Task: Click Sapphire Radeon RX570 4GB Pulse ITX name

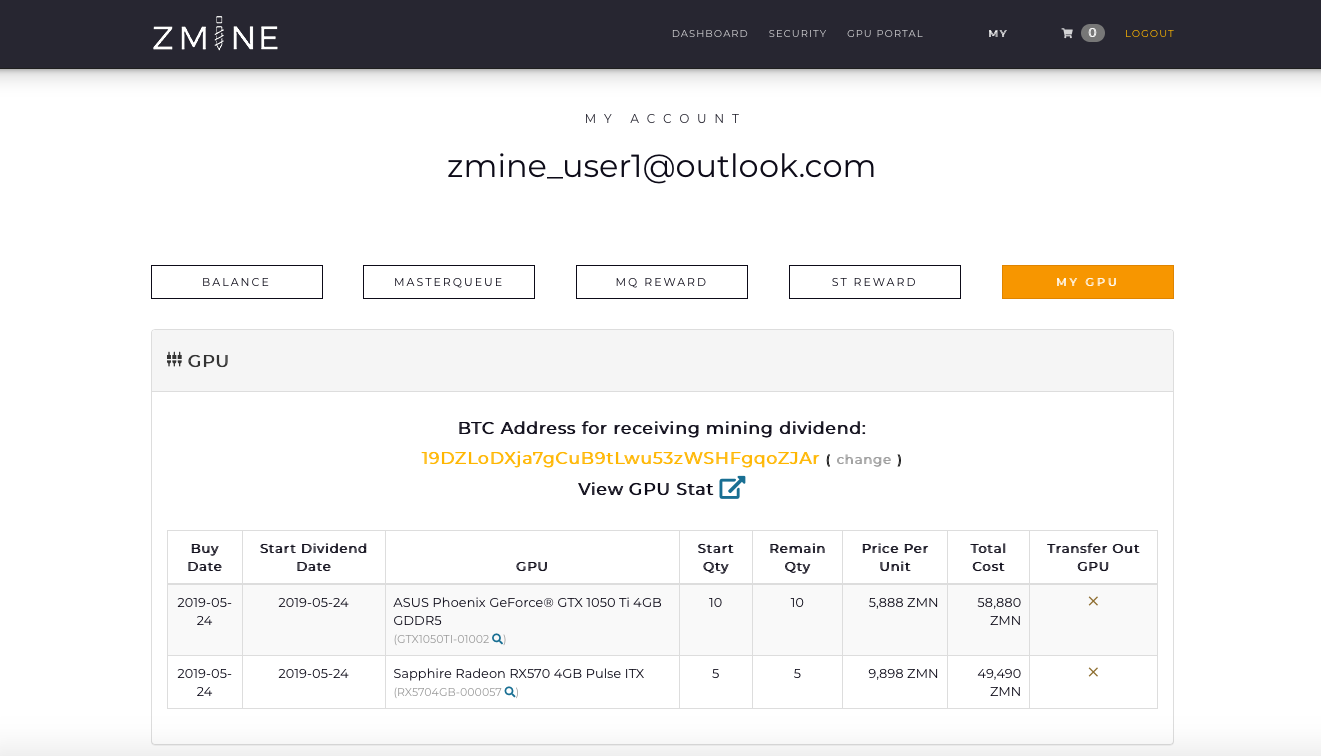Action: (518, 673)
